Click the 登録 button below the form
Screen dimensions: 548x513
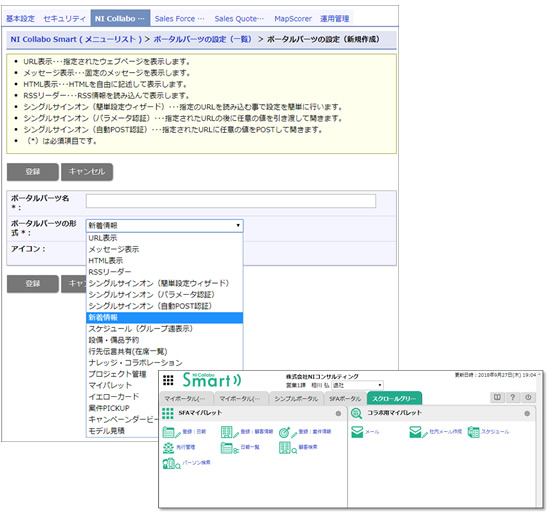[33, 283]
